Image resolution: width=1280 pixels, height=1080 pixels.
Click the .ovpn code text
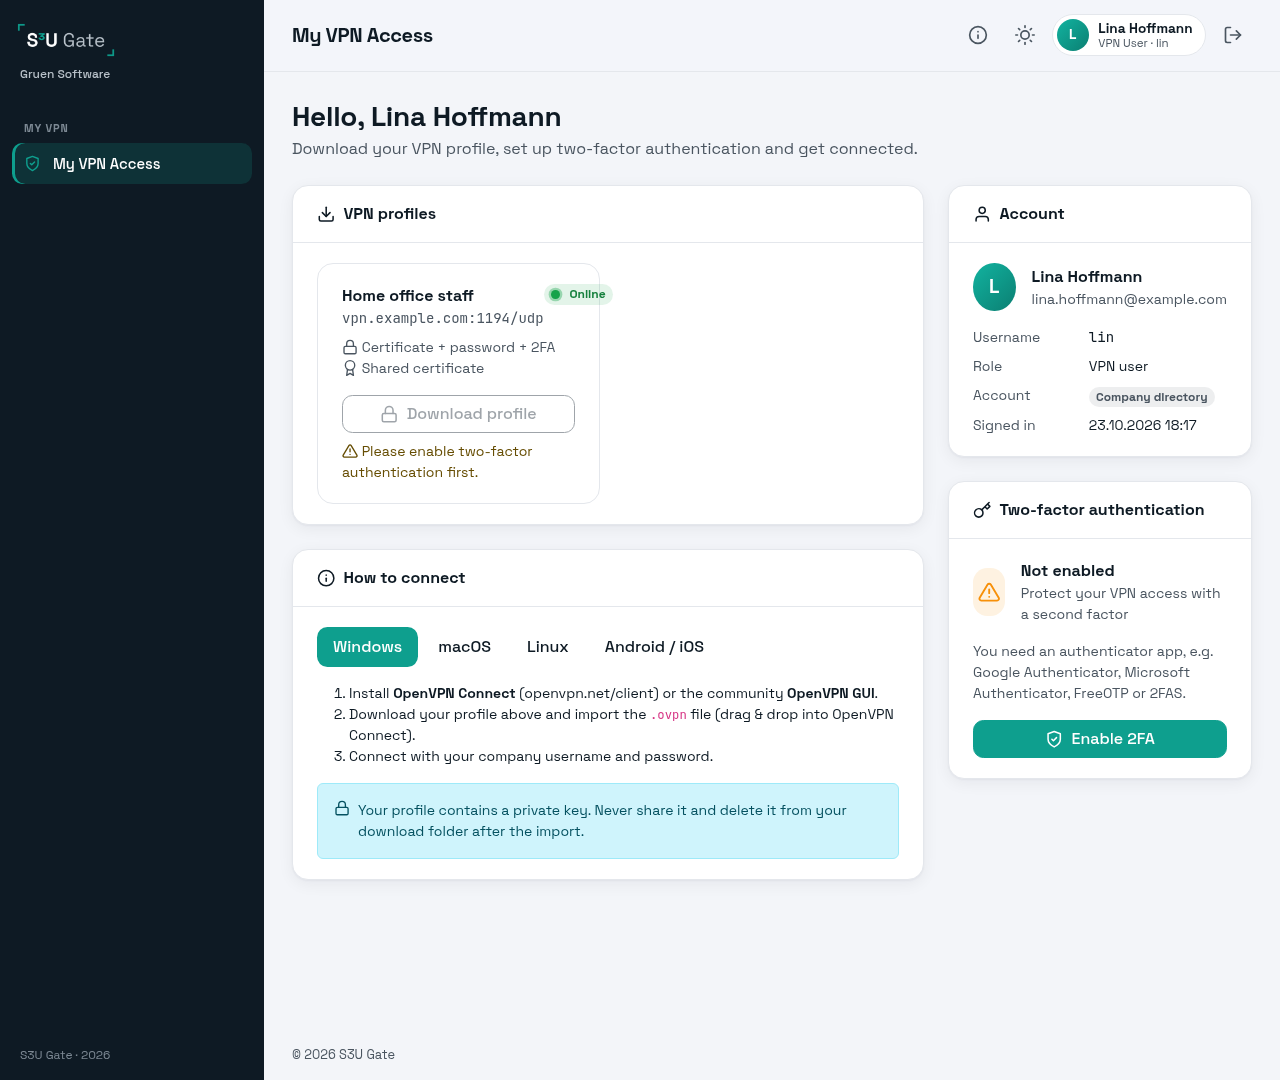669,714
